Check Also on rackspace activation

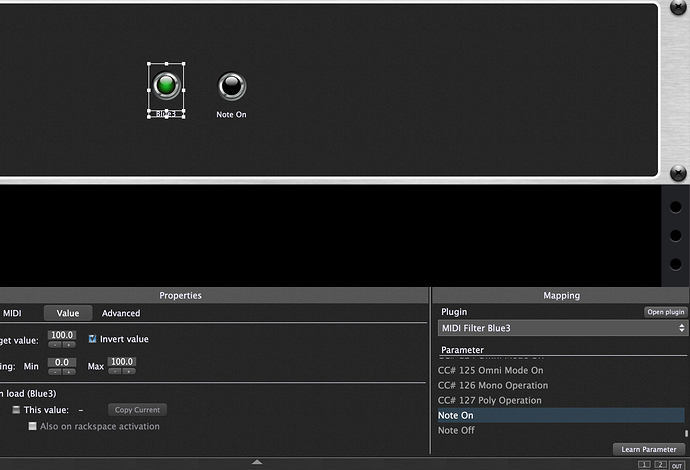point(33,426)
